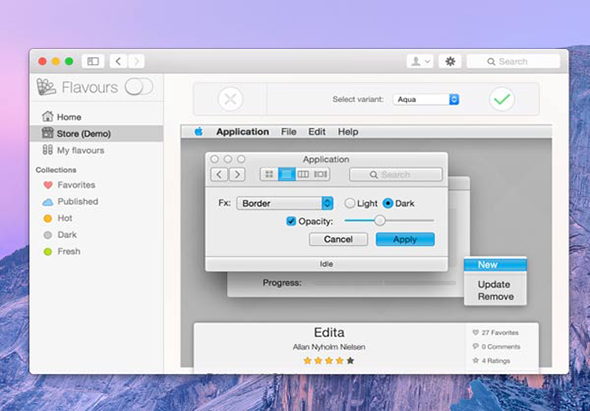
Task: Choose Remove from context menu
Action: [495, 297]
